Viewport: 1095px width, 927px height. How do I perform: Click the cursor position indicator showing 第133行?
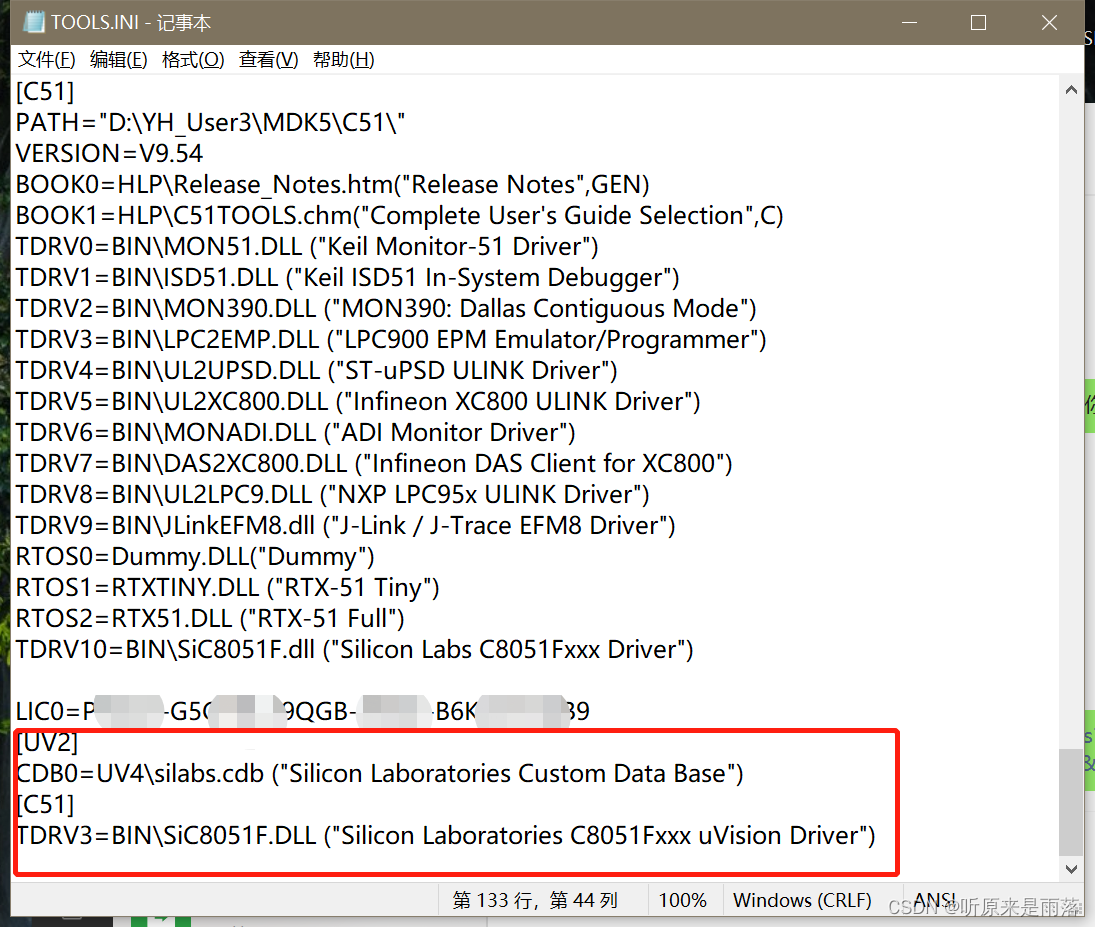(x=536, y=899)
